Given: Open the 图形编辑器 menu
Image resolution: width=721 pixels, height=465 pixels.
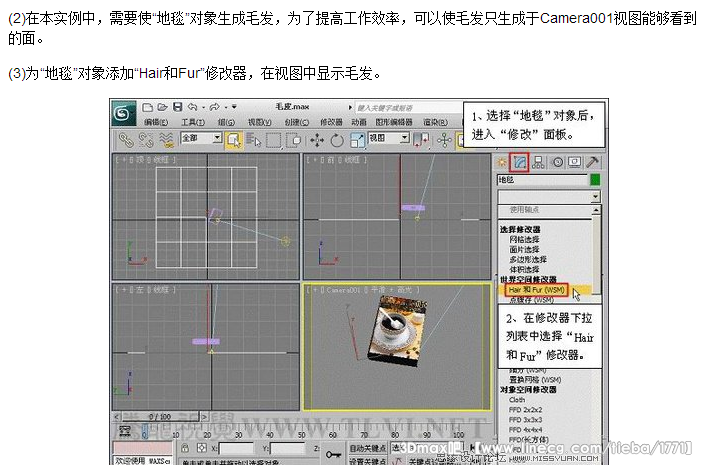Looking at the screenshot, I should tap(394, 122).
